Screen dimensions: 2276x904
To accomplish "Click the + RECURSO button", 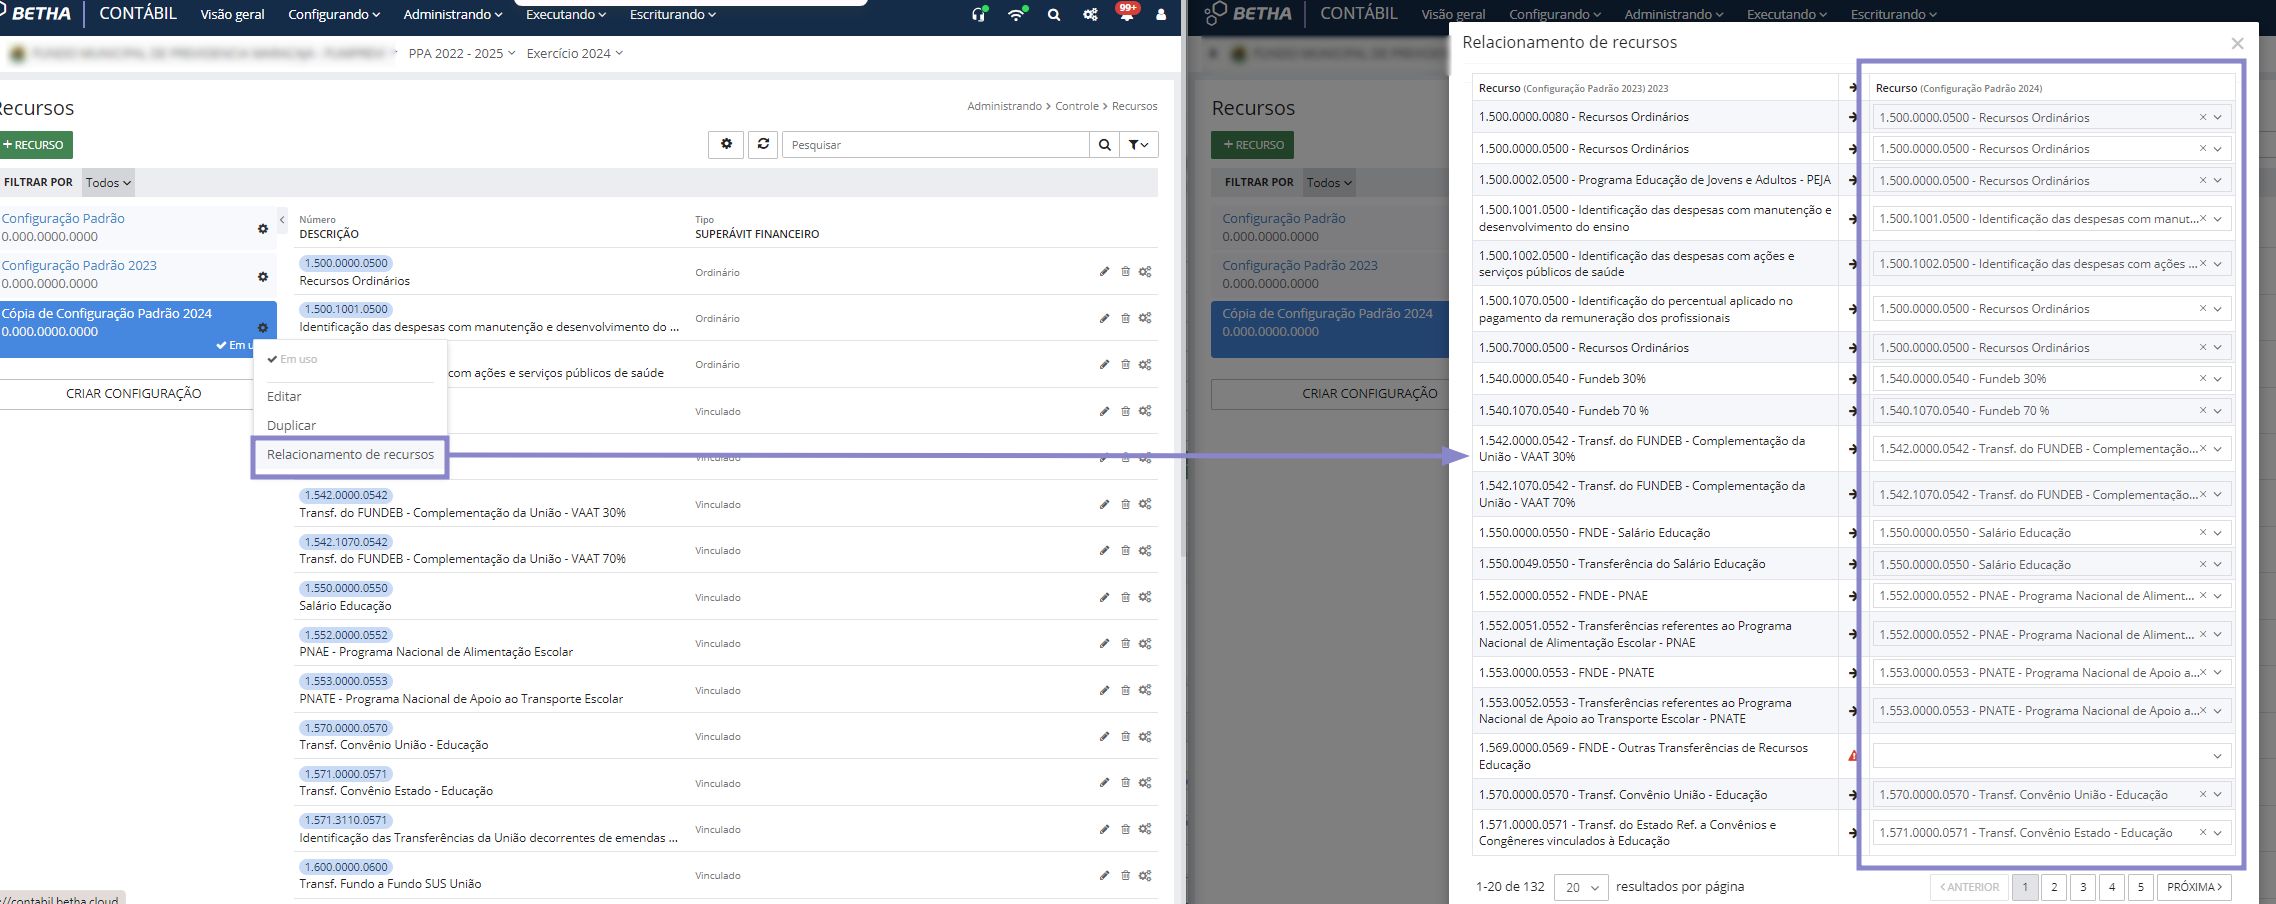I will [35, 145].
